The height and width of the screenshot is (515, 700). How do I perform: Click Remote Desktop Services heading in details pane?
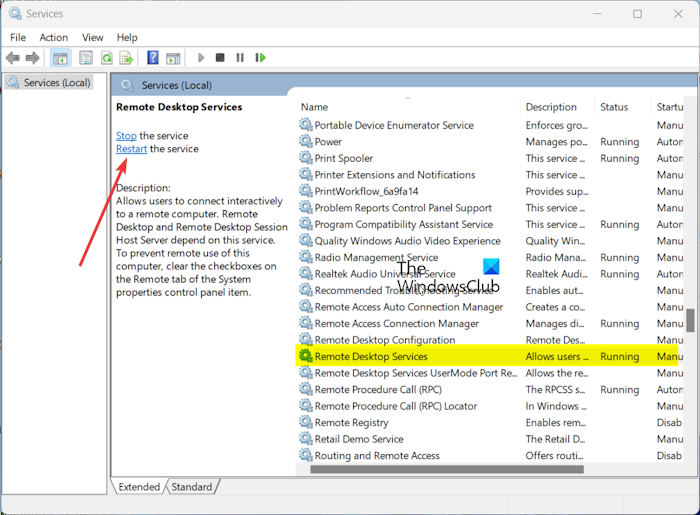(x=179, y=107)
